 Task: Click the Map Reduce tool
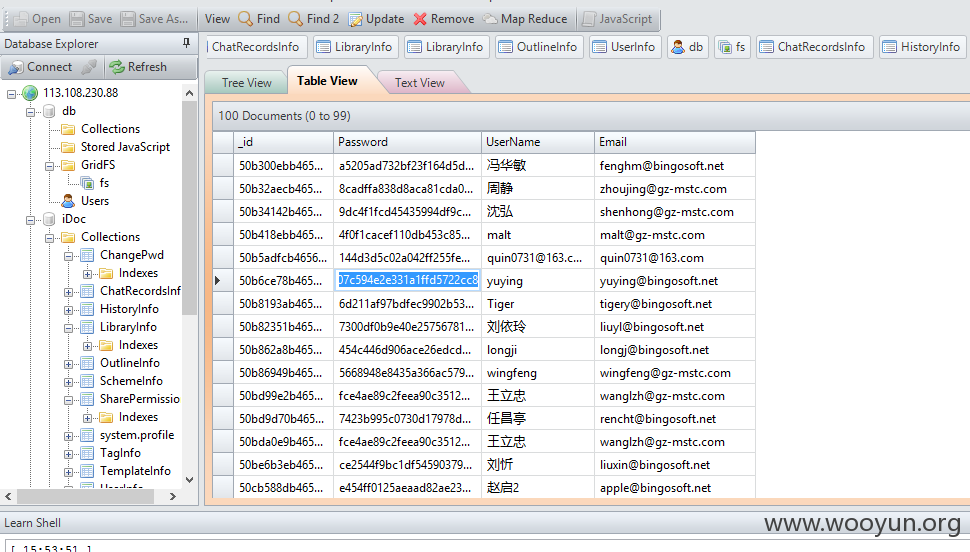pos(525,19)
